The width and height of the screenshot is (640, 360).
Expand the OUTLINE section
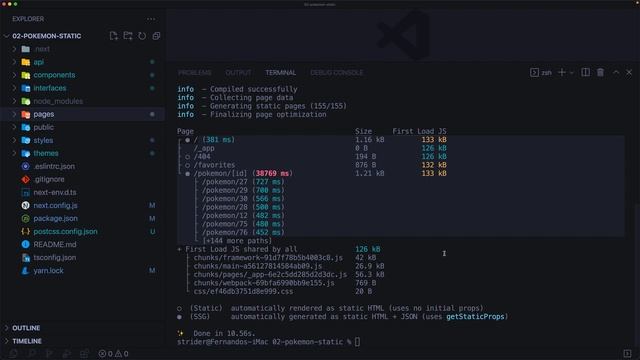point(7,328)
